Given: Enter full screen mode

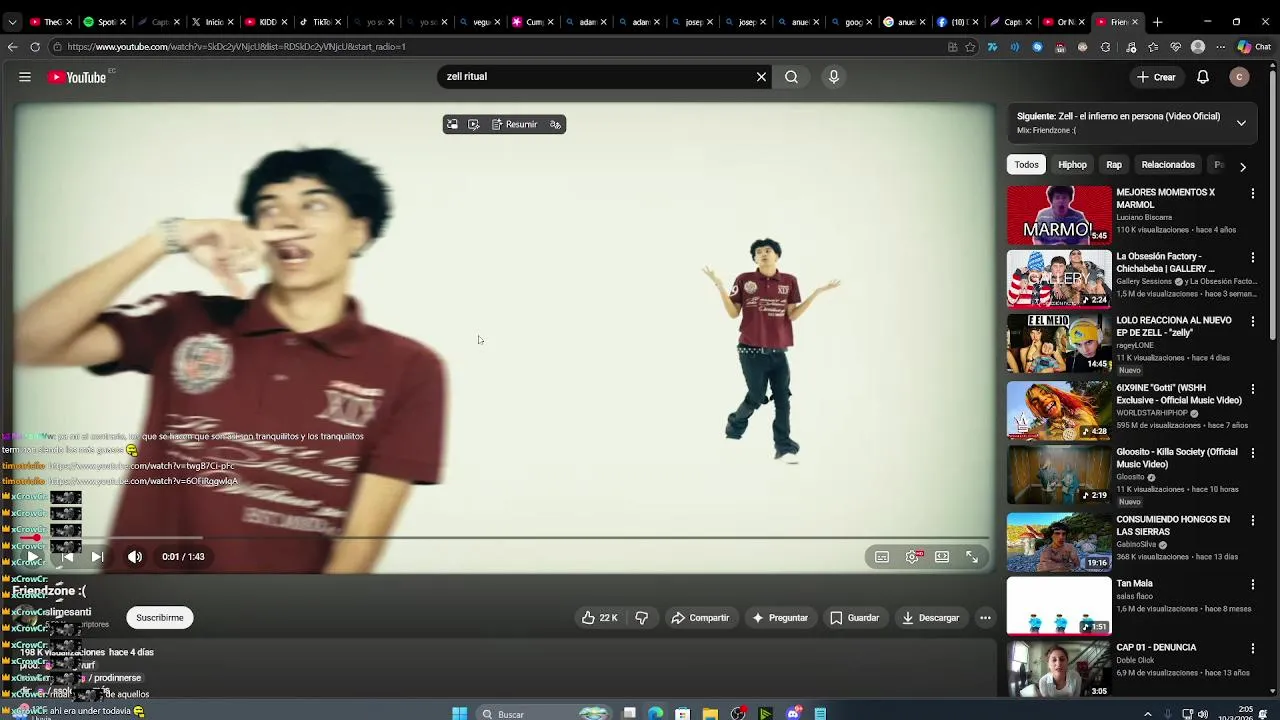Looking at the screenshot, I should (x=972, y=557).
